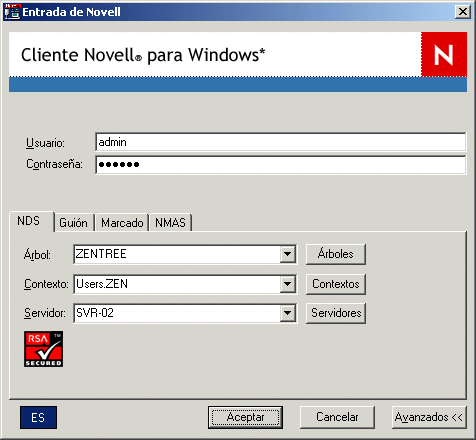Click the title bar login icon

[13, 12]
